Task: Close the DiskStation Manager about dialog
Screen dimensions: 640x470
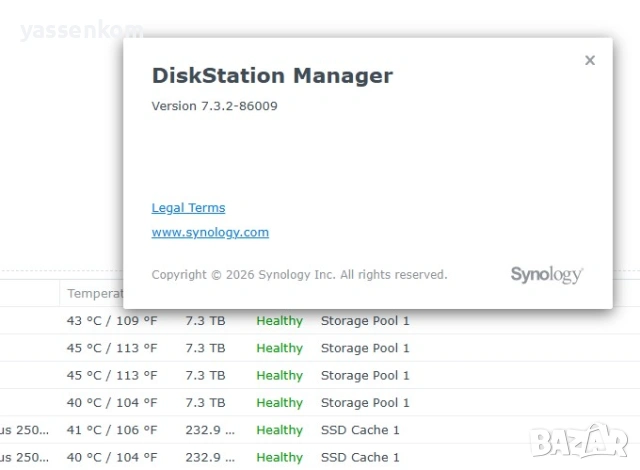Action: [590, 60]
